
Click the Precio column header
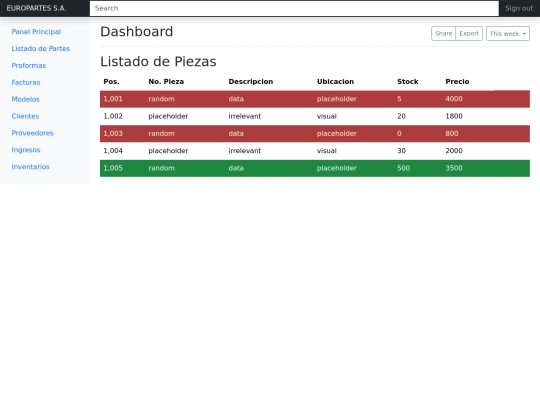457,82
